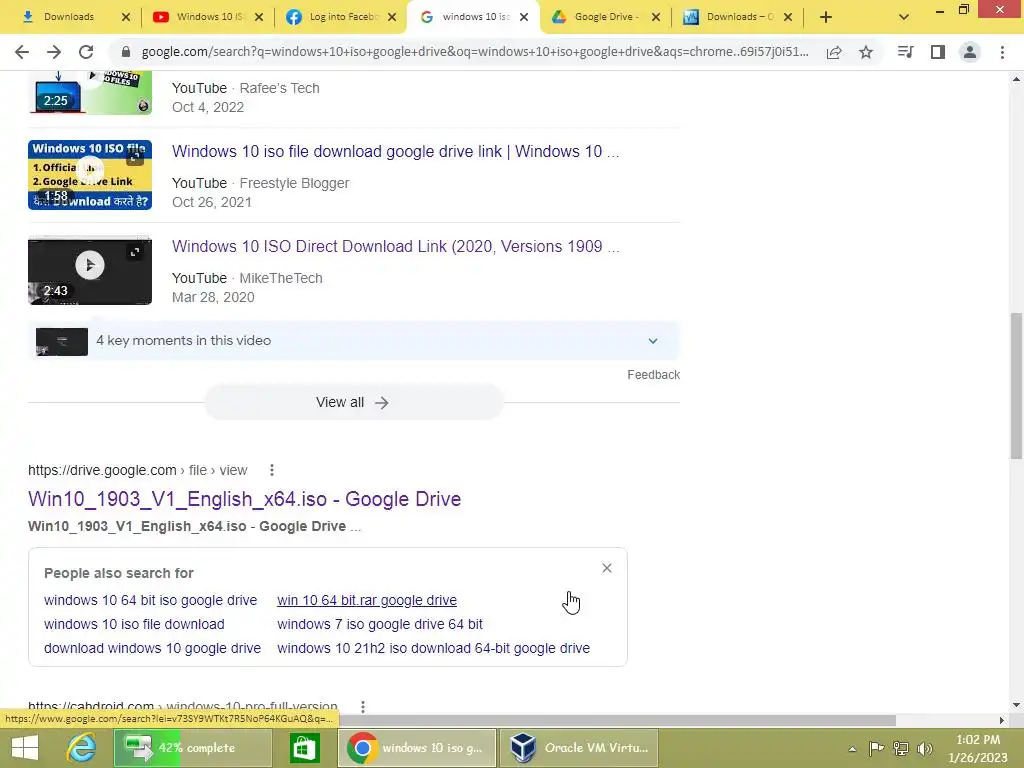
Task: Search for windows 10 iso file download
Action: [134, 624]
